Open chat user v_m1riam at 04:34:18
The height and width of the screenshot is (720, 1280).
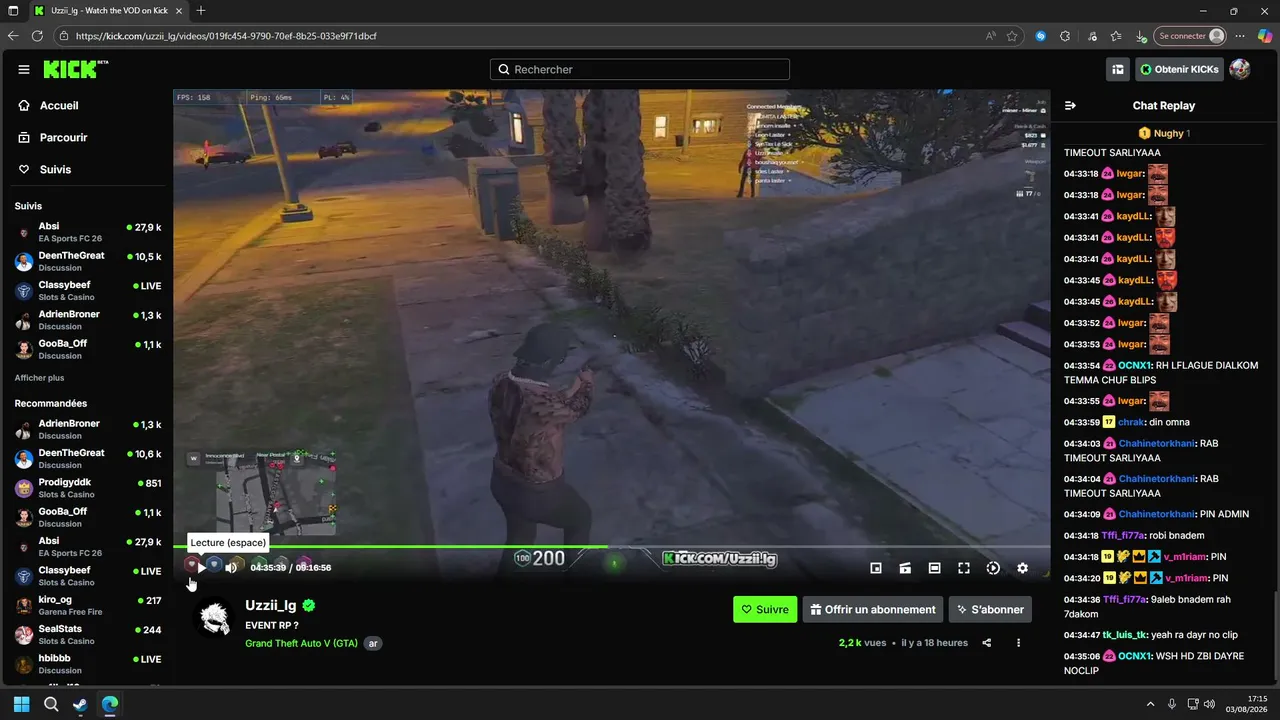tap(1187, 557)
